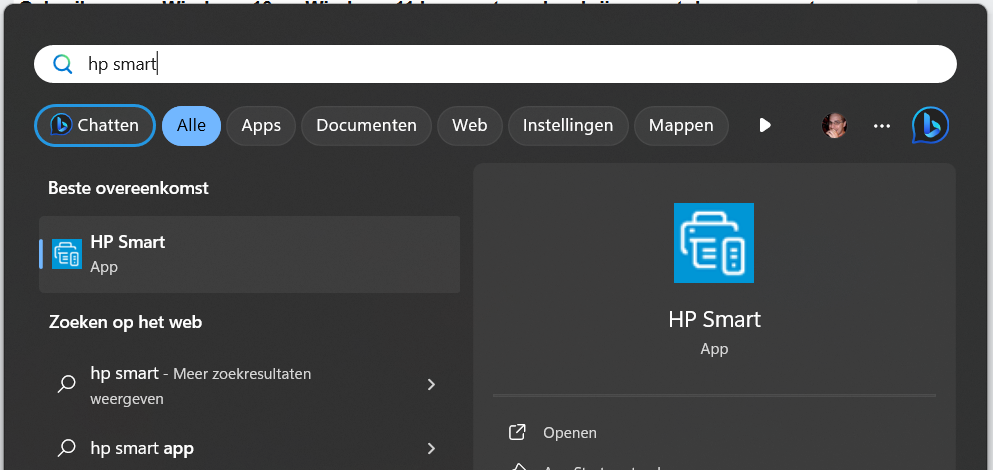Click the search icon beside 'hp smart app'
The height and width of the screenshot is (470, 993).
coord(66,448)
